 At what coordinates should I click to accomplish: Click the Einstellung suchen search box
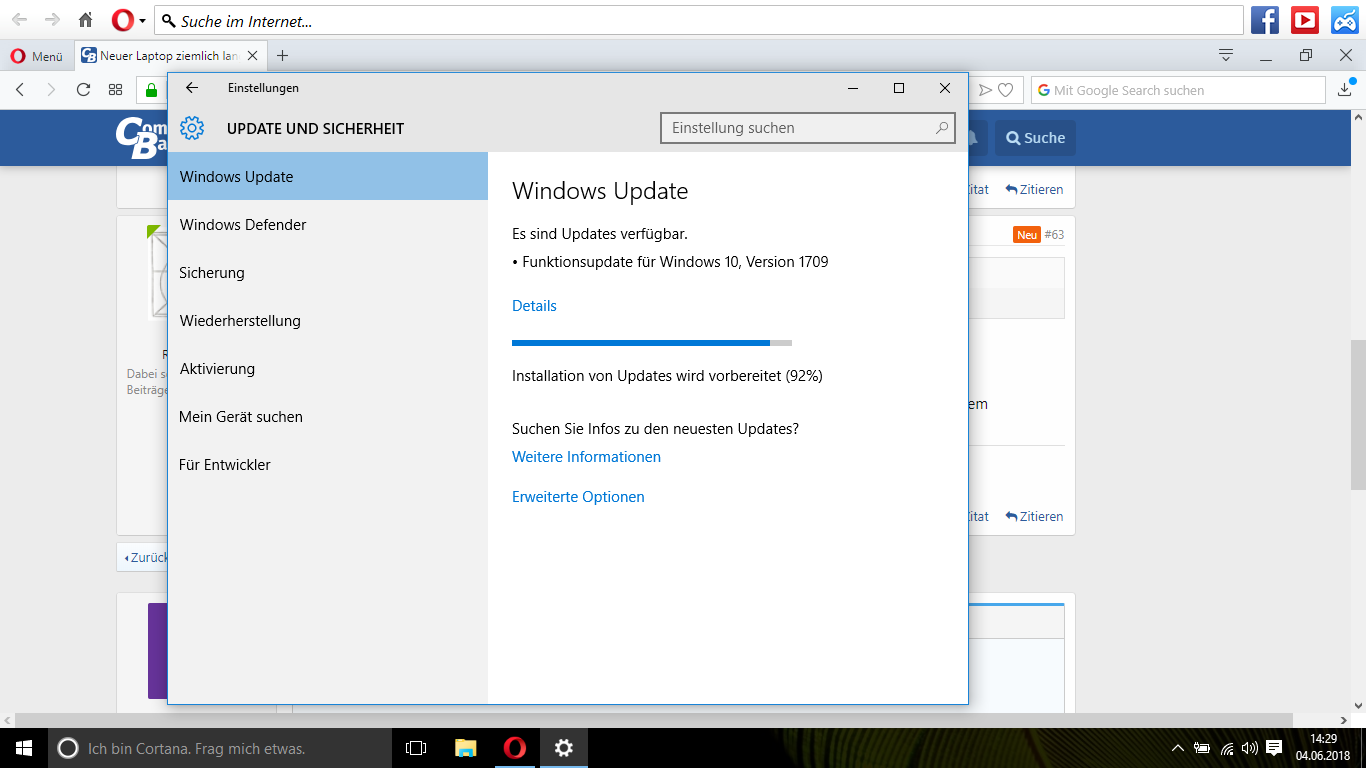pos(808,128)
